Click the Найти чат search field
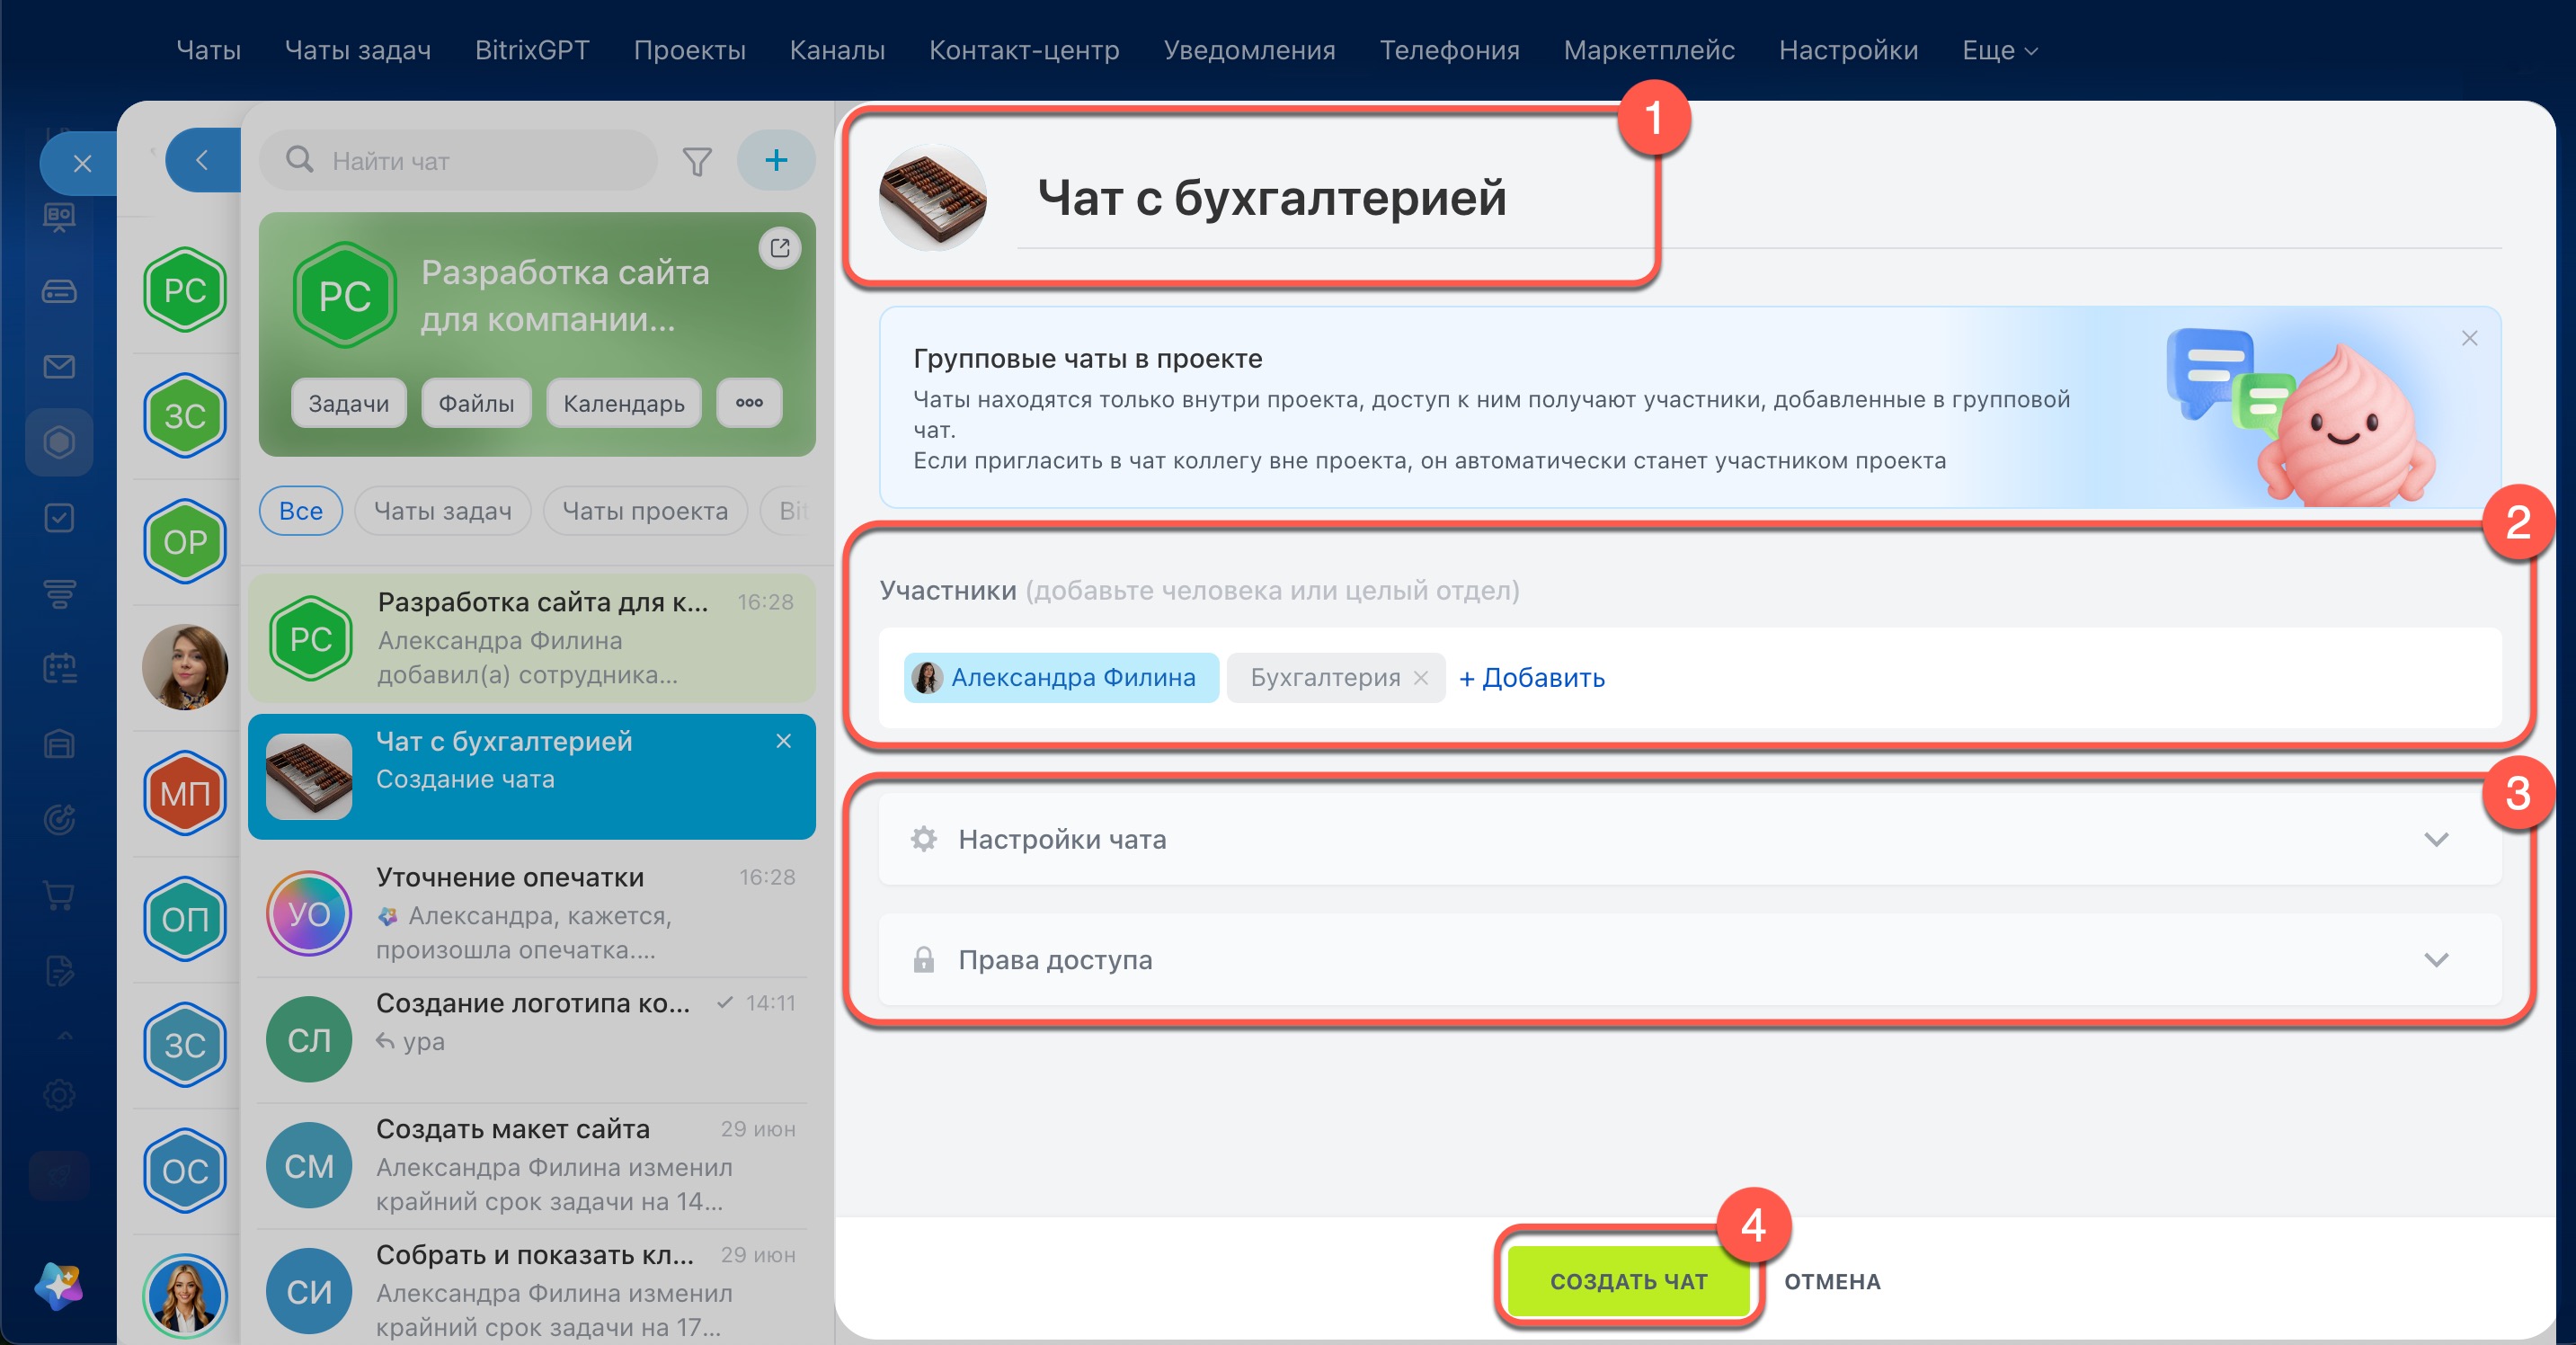Screen dimensions: 2576x1345 (459, 160)
